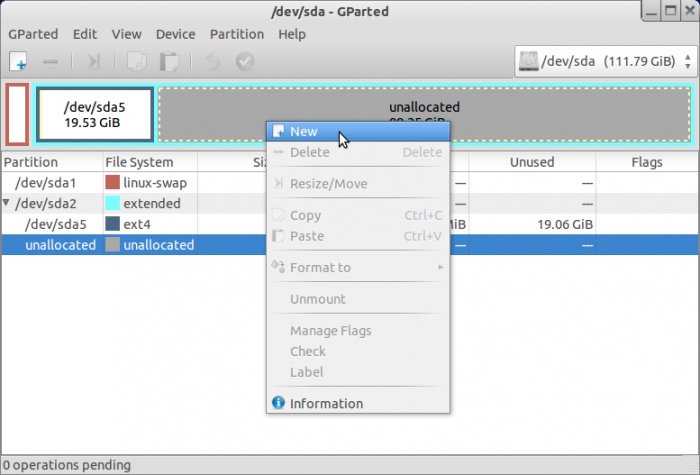This screenshot has width=700, height=475.
Task: Choose Resize/Move in the context menu
Action: click(358, 183)
